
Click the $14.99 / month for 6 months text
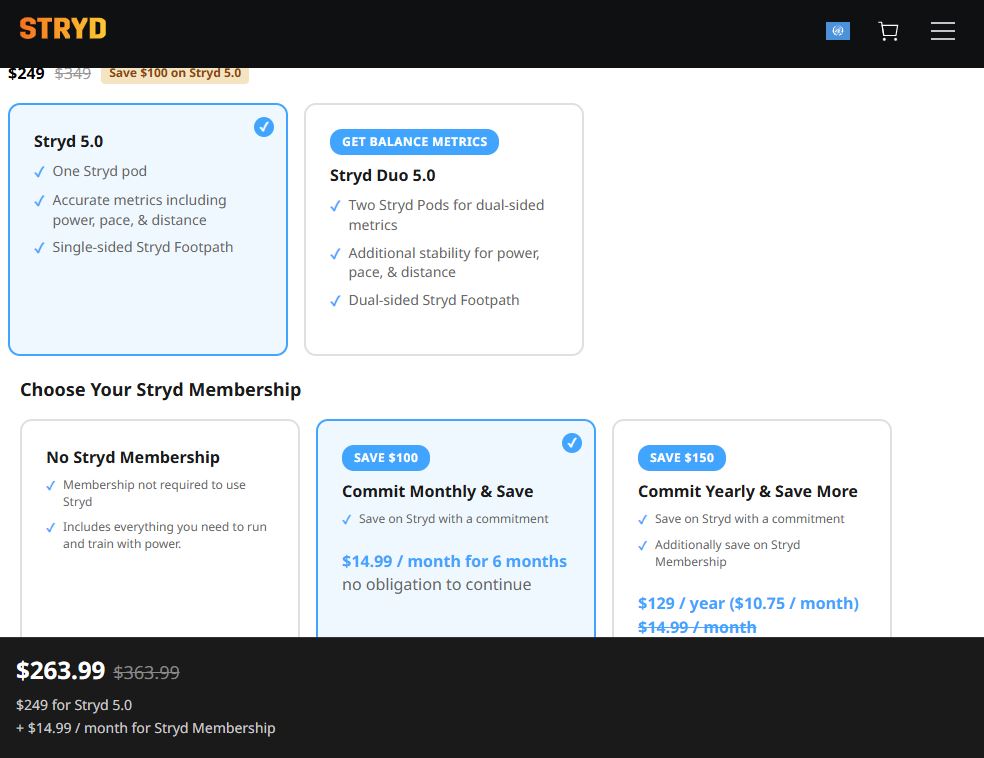(454, 561)
